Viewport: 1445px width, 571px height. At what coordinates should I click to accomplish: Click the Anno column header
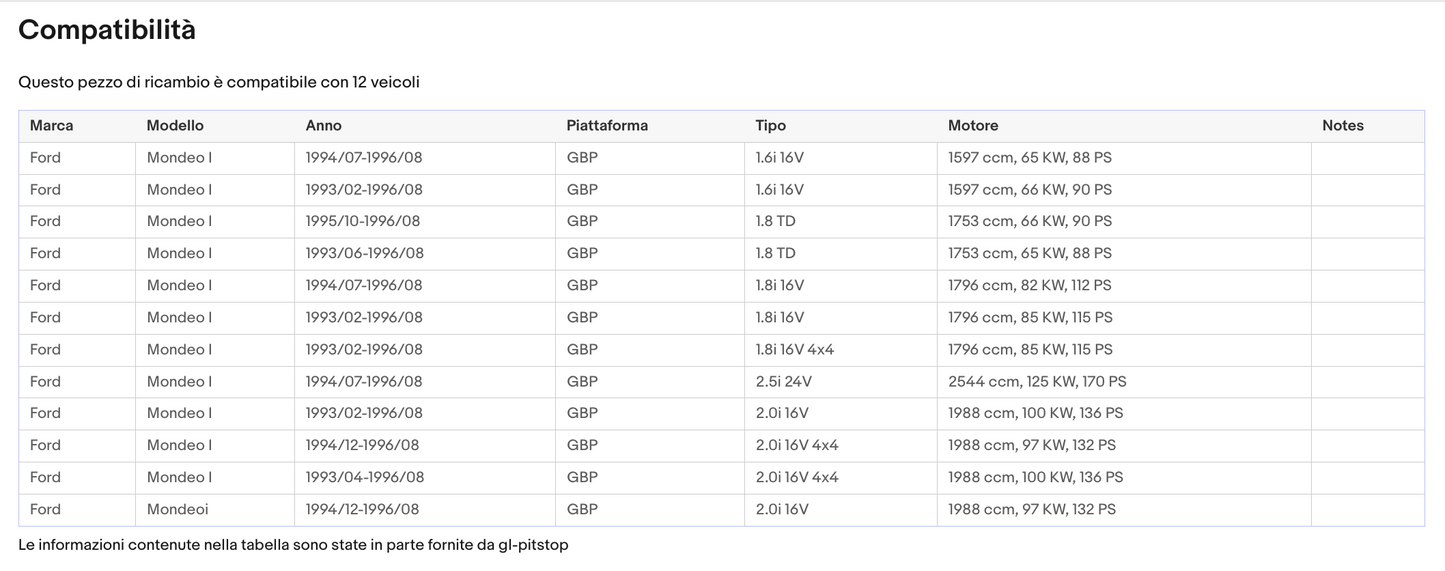[x=323, y=126]
